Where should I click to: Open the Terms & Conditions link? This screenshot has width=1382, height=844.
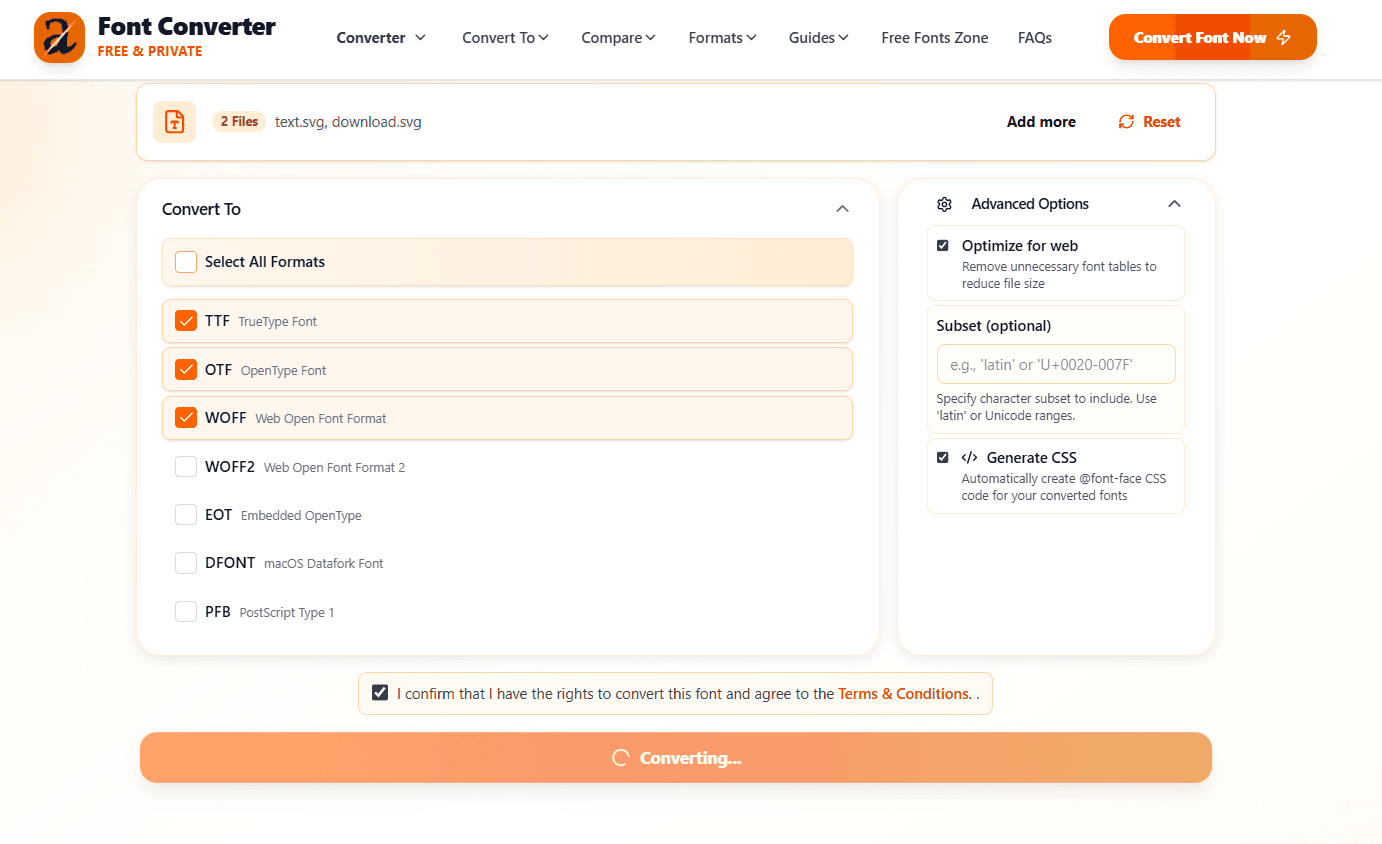[903, 693]
